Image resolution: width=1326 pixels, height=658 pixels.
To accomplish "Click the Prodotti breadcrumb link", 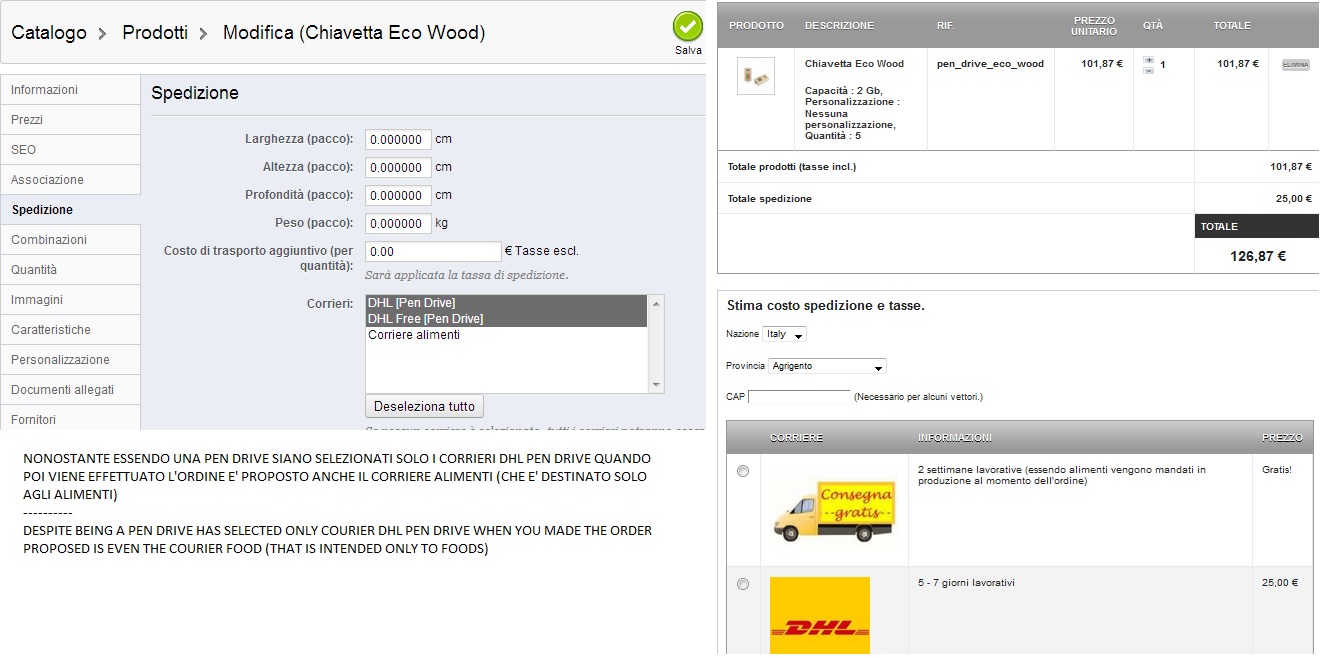I will coord(155,33).
